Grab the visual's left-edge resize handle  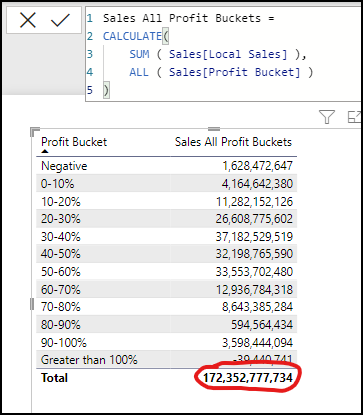click(x=32, y=304)
